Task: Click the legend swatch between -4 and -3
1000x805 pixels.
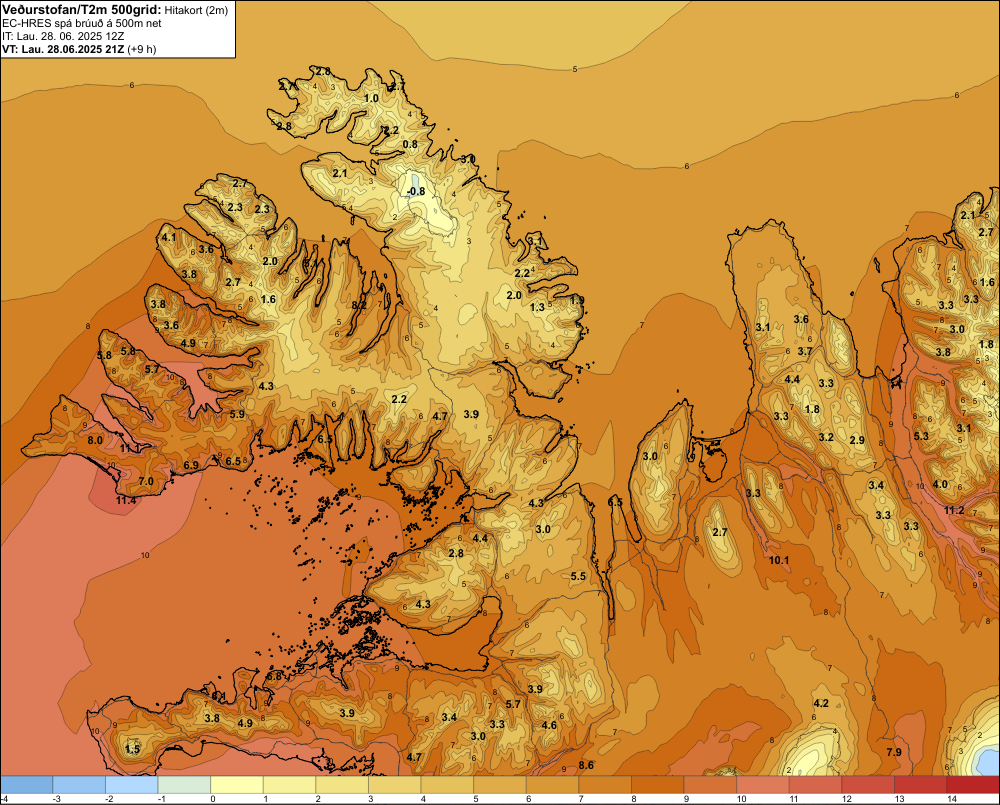Action: click(26, 785)
